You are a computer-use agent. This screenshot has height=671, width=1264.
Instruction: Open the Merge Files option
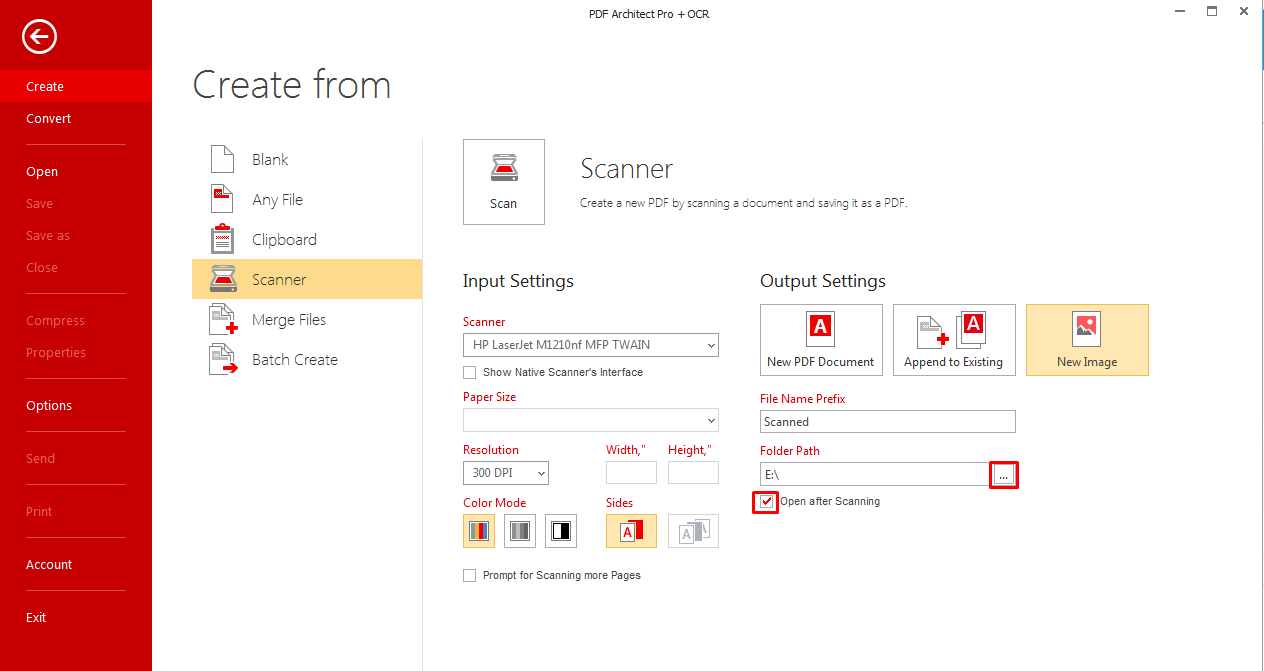click(306, 319)
